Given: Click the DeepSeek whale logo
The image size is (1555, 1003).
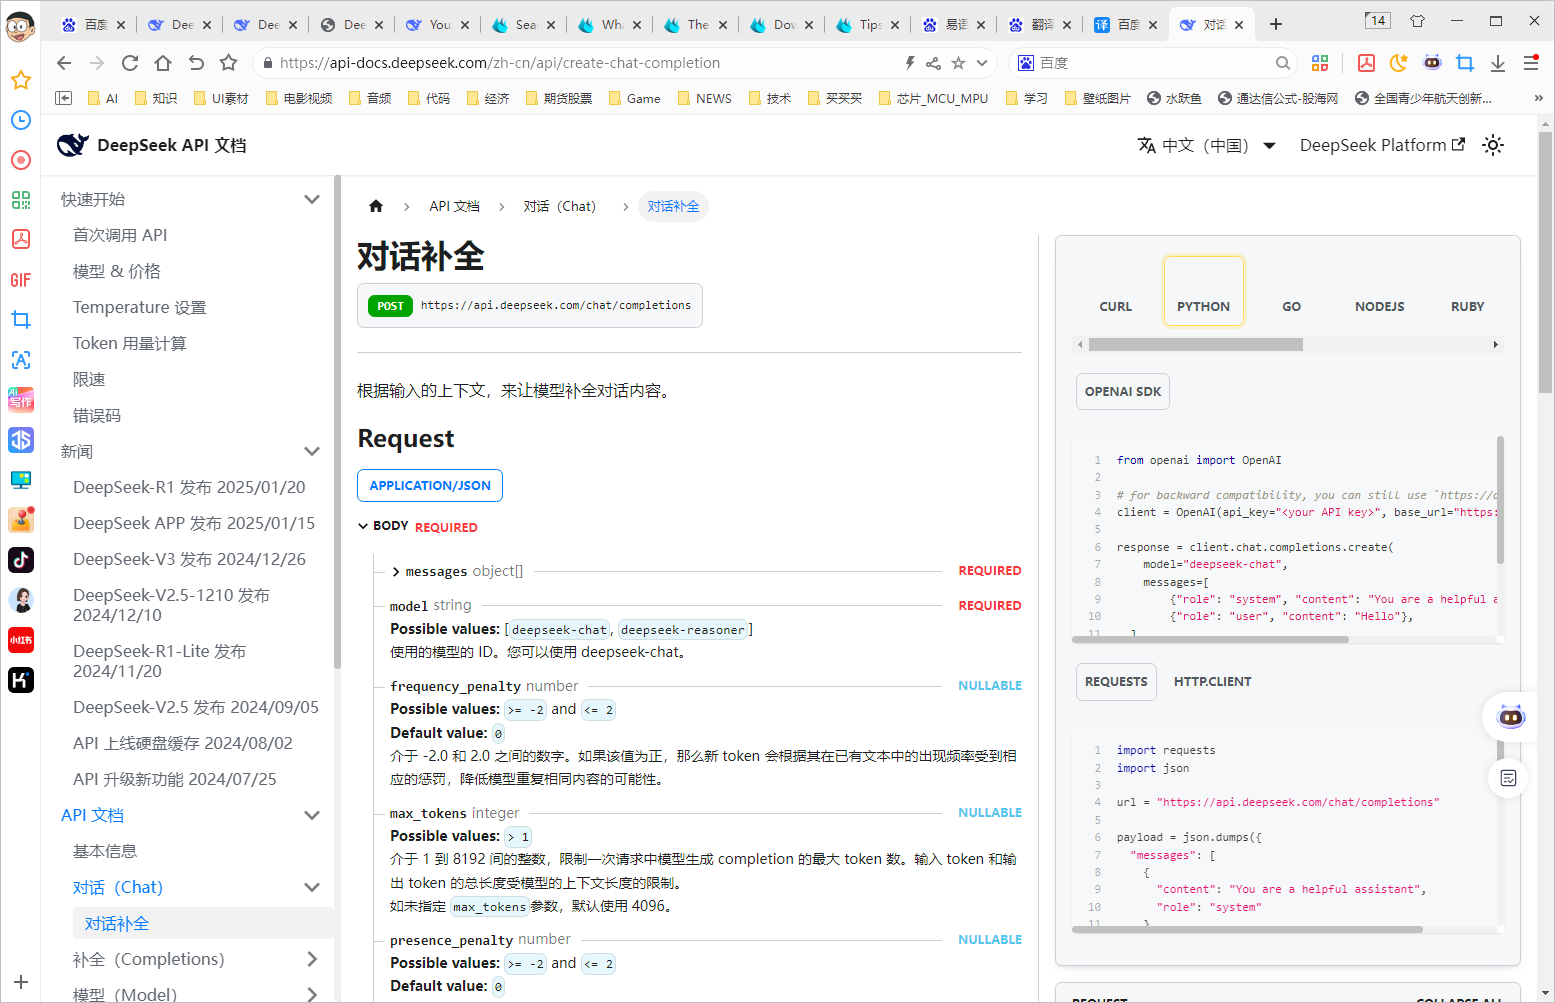Looking at the screenshot, I should click(x=73, y=145).
